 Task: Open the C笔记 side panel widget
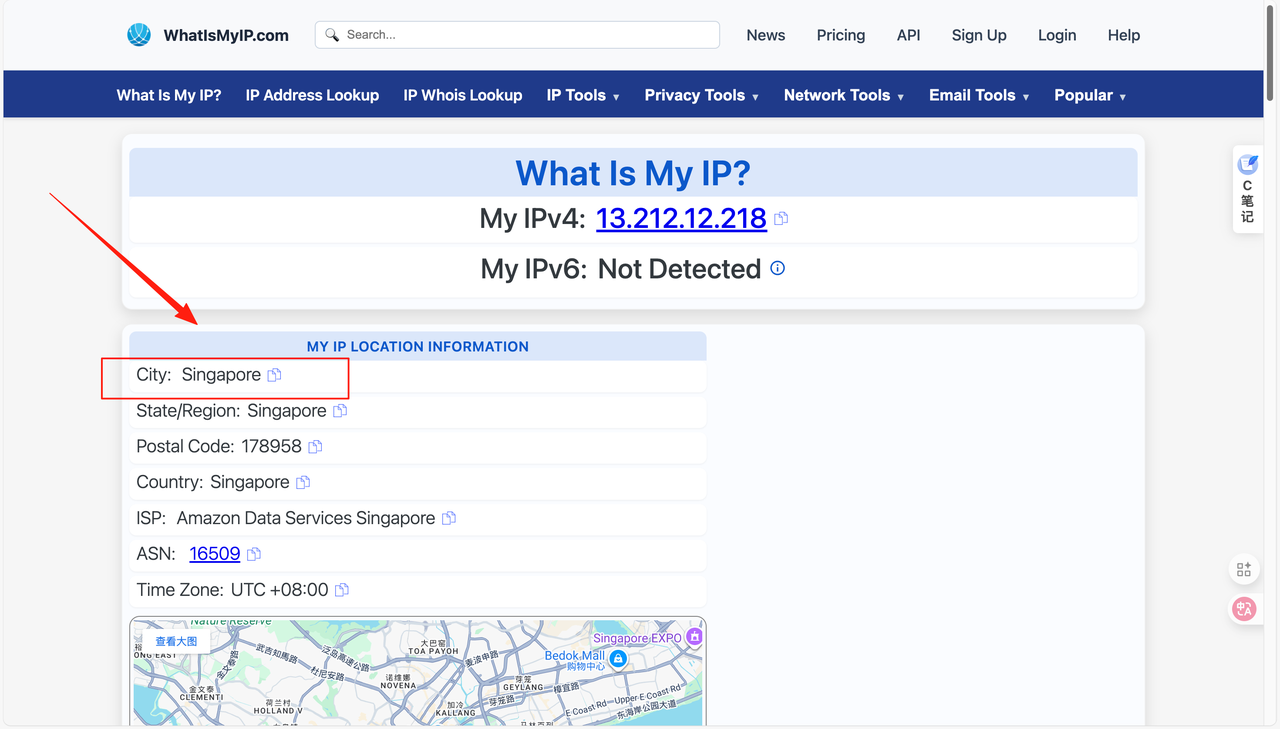pyautogui.click(x=1247, y=189)
